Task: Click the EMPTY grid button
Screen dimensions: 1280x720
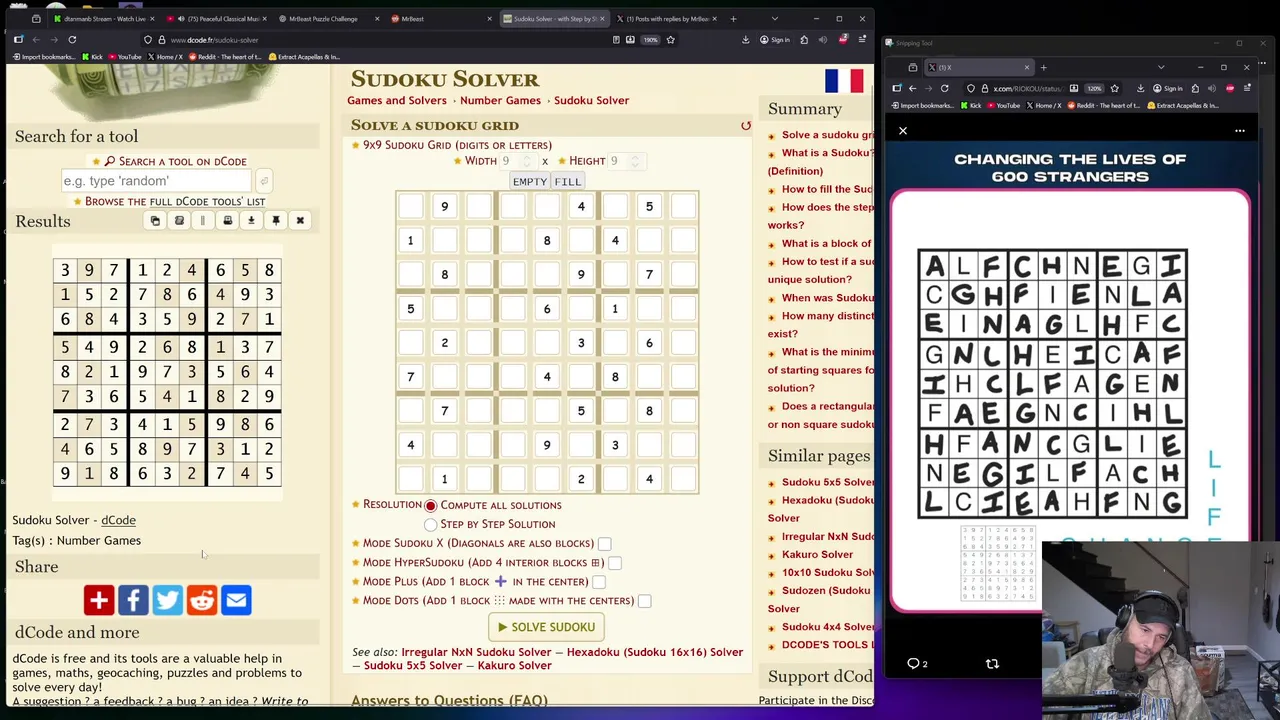Action: pyautogui.click(x=530, y=182)
